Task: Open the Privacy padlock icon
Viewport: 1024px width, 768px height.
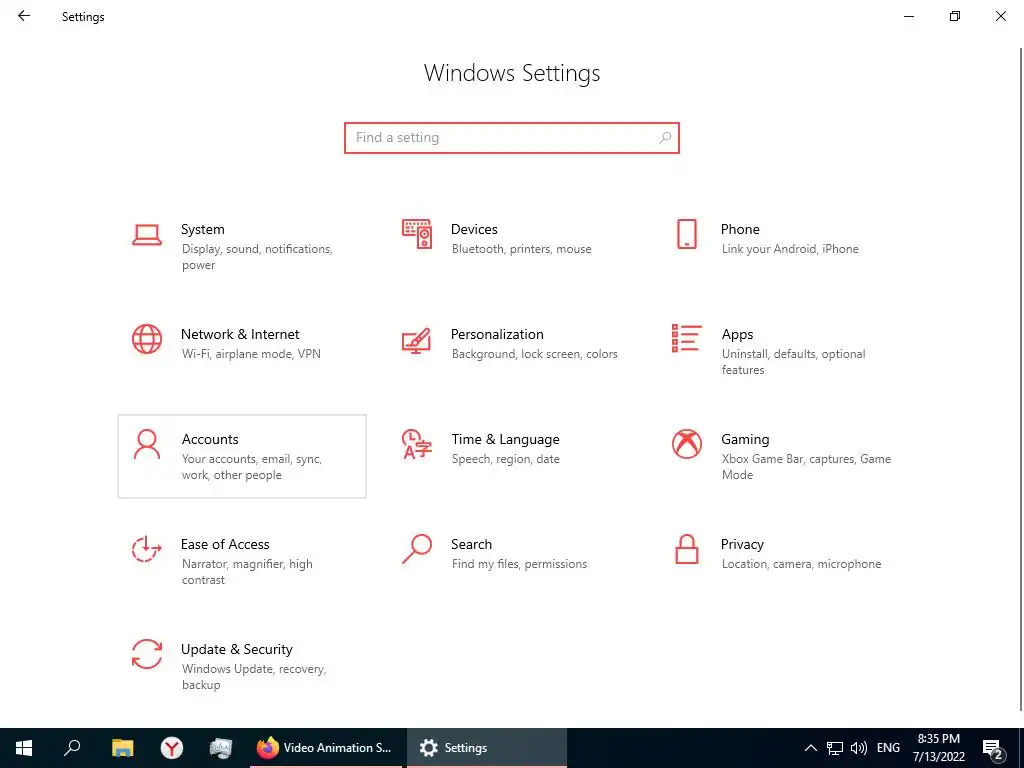Action: click(687, 549)
